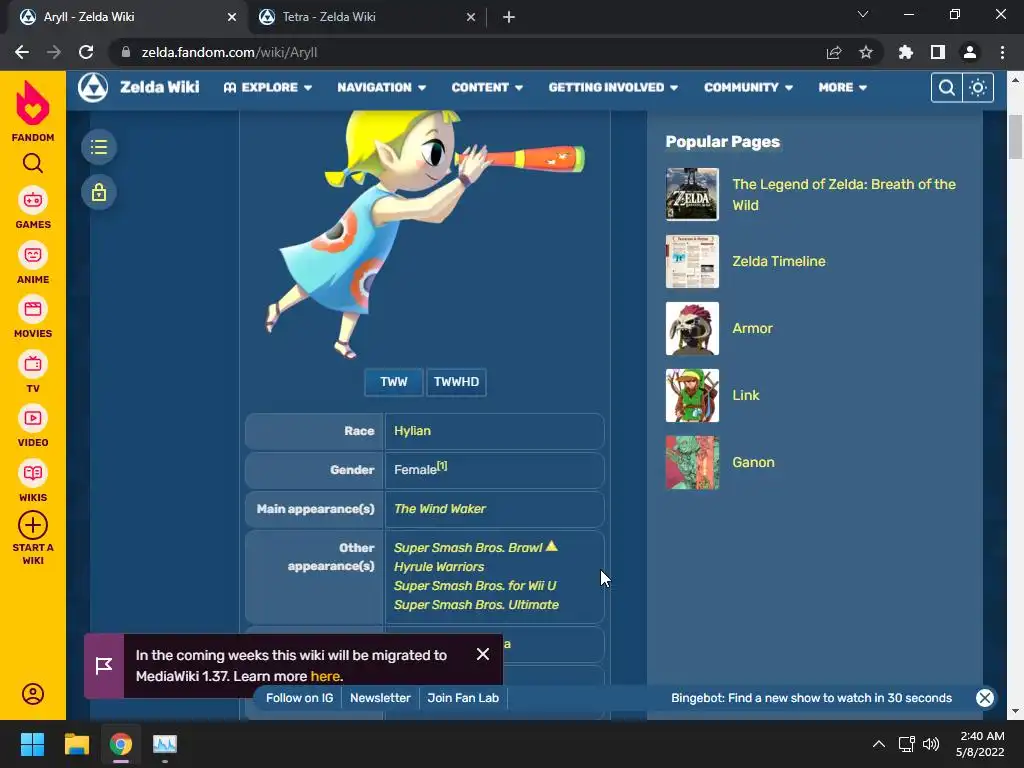This screenshot has width=1024, height=768.
Task: Close the Tetra - Zelda Wiki tab
Action: tap(471, 17)
